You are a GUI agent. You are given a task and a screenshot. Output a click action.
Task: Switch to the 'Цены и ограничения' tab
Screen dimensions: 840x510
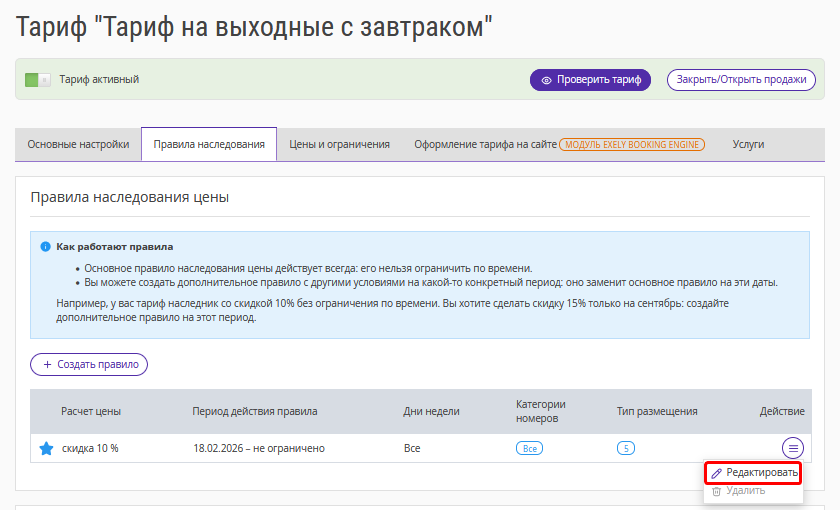point(339,144)
